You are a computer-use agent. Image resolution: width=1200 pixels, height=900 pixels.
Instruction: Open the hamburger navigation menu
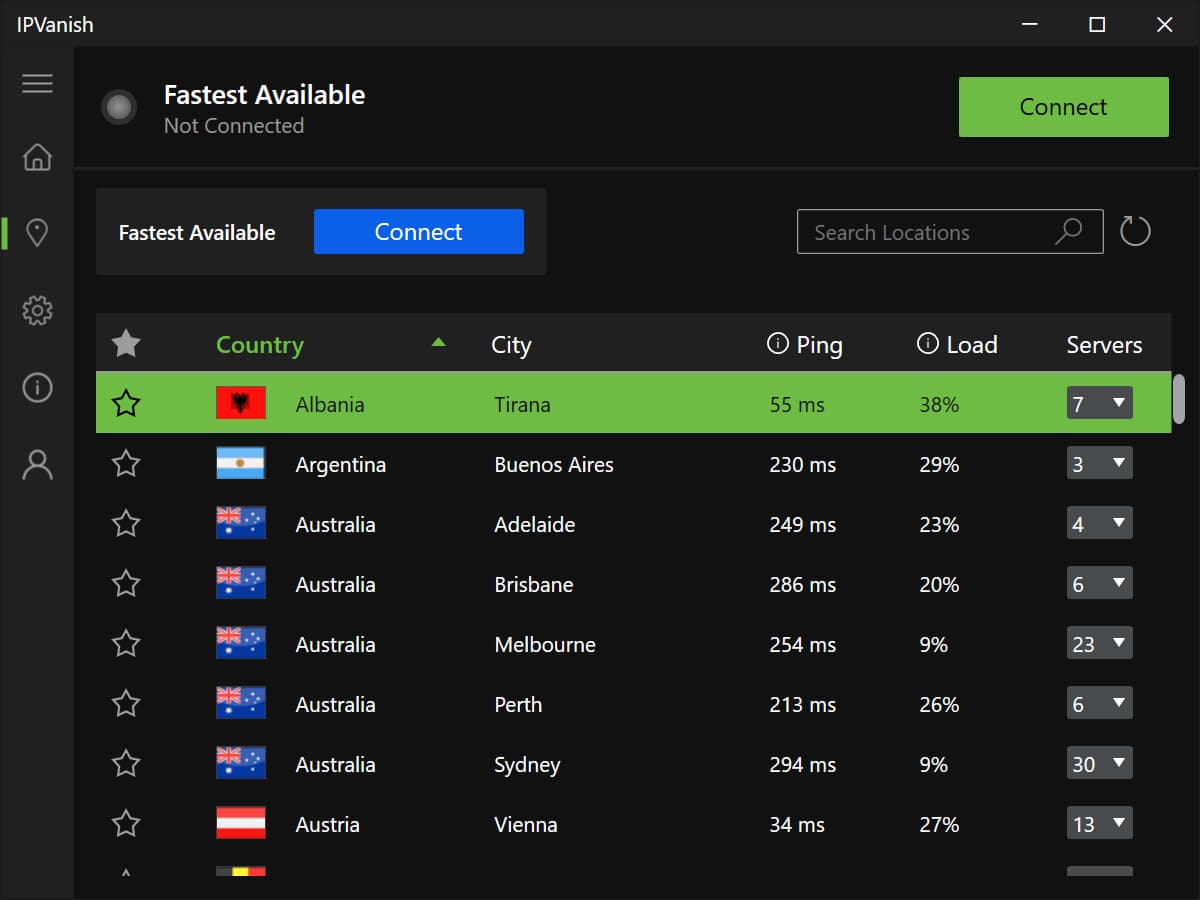pos(37,84)
